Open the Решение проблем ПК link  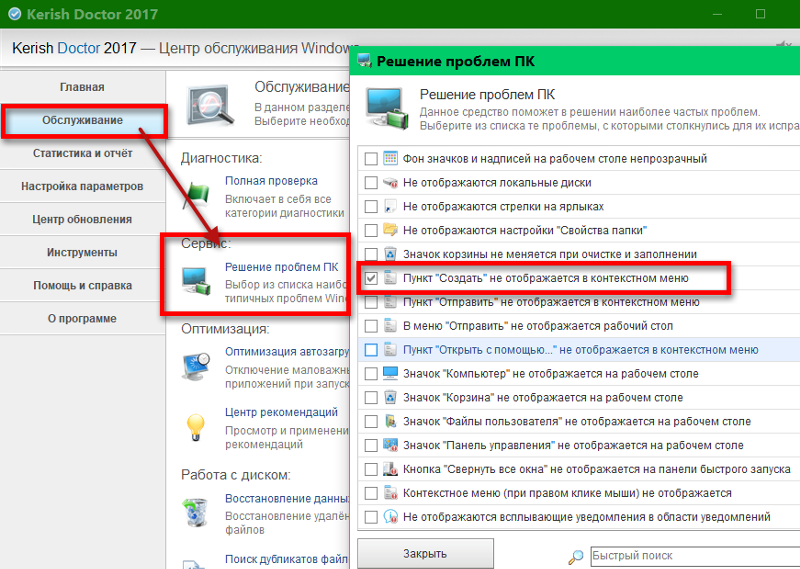(x=282, y=267)
